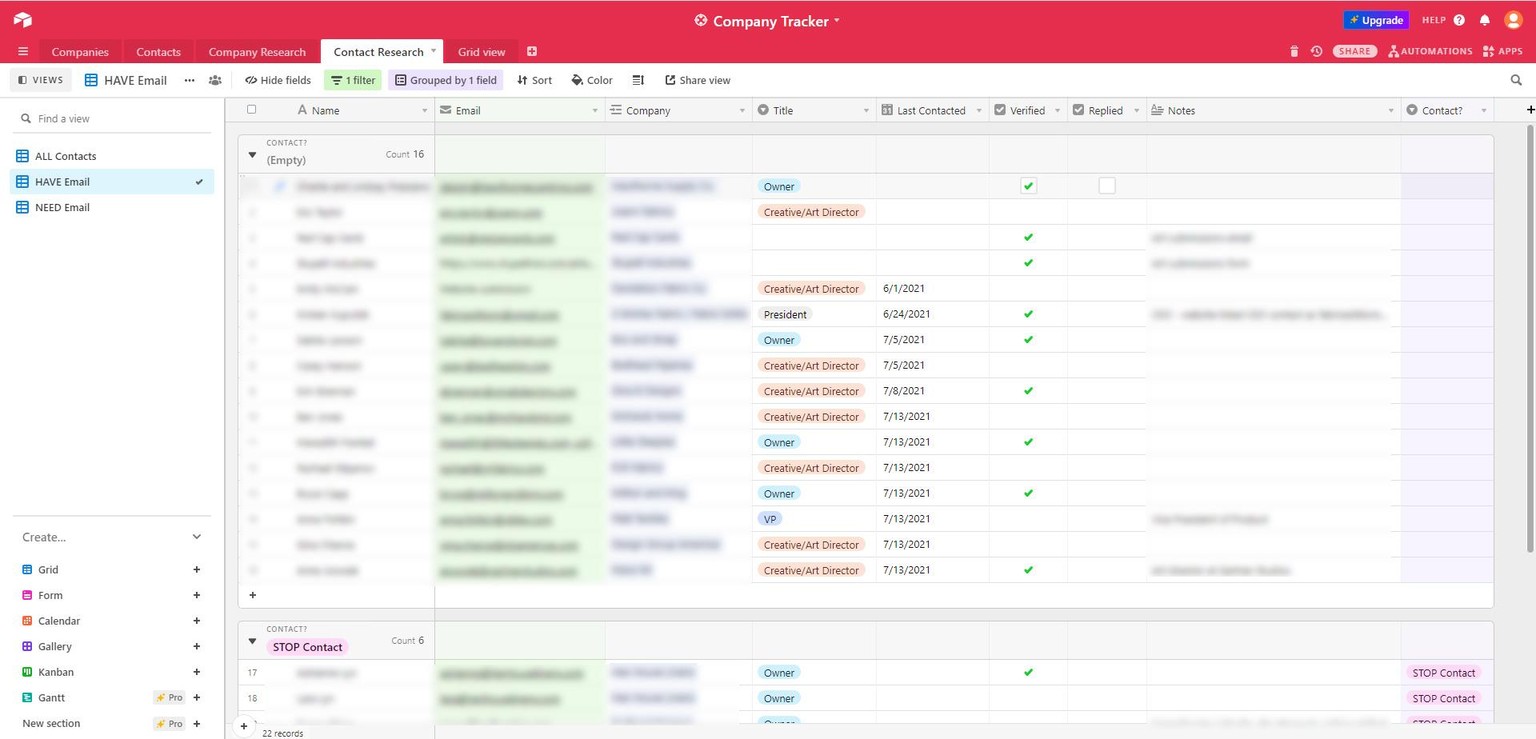
Task: Switch to Contacts tab
Action: 158,52
